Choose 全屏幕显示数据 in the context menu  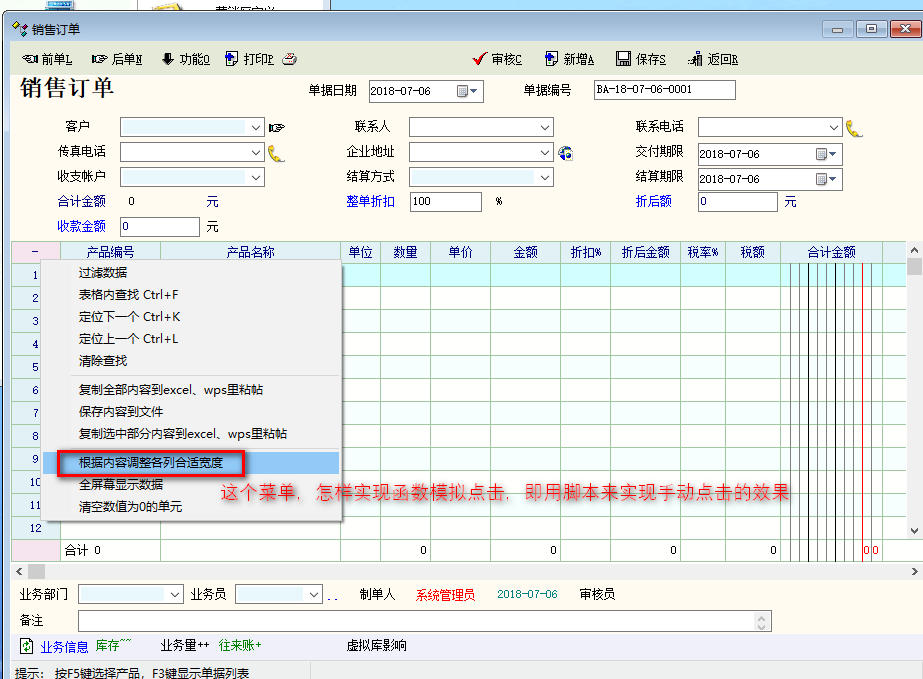pyautogui.click(x=121, y=485)
